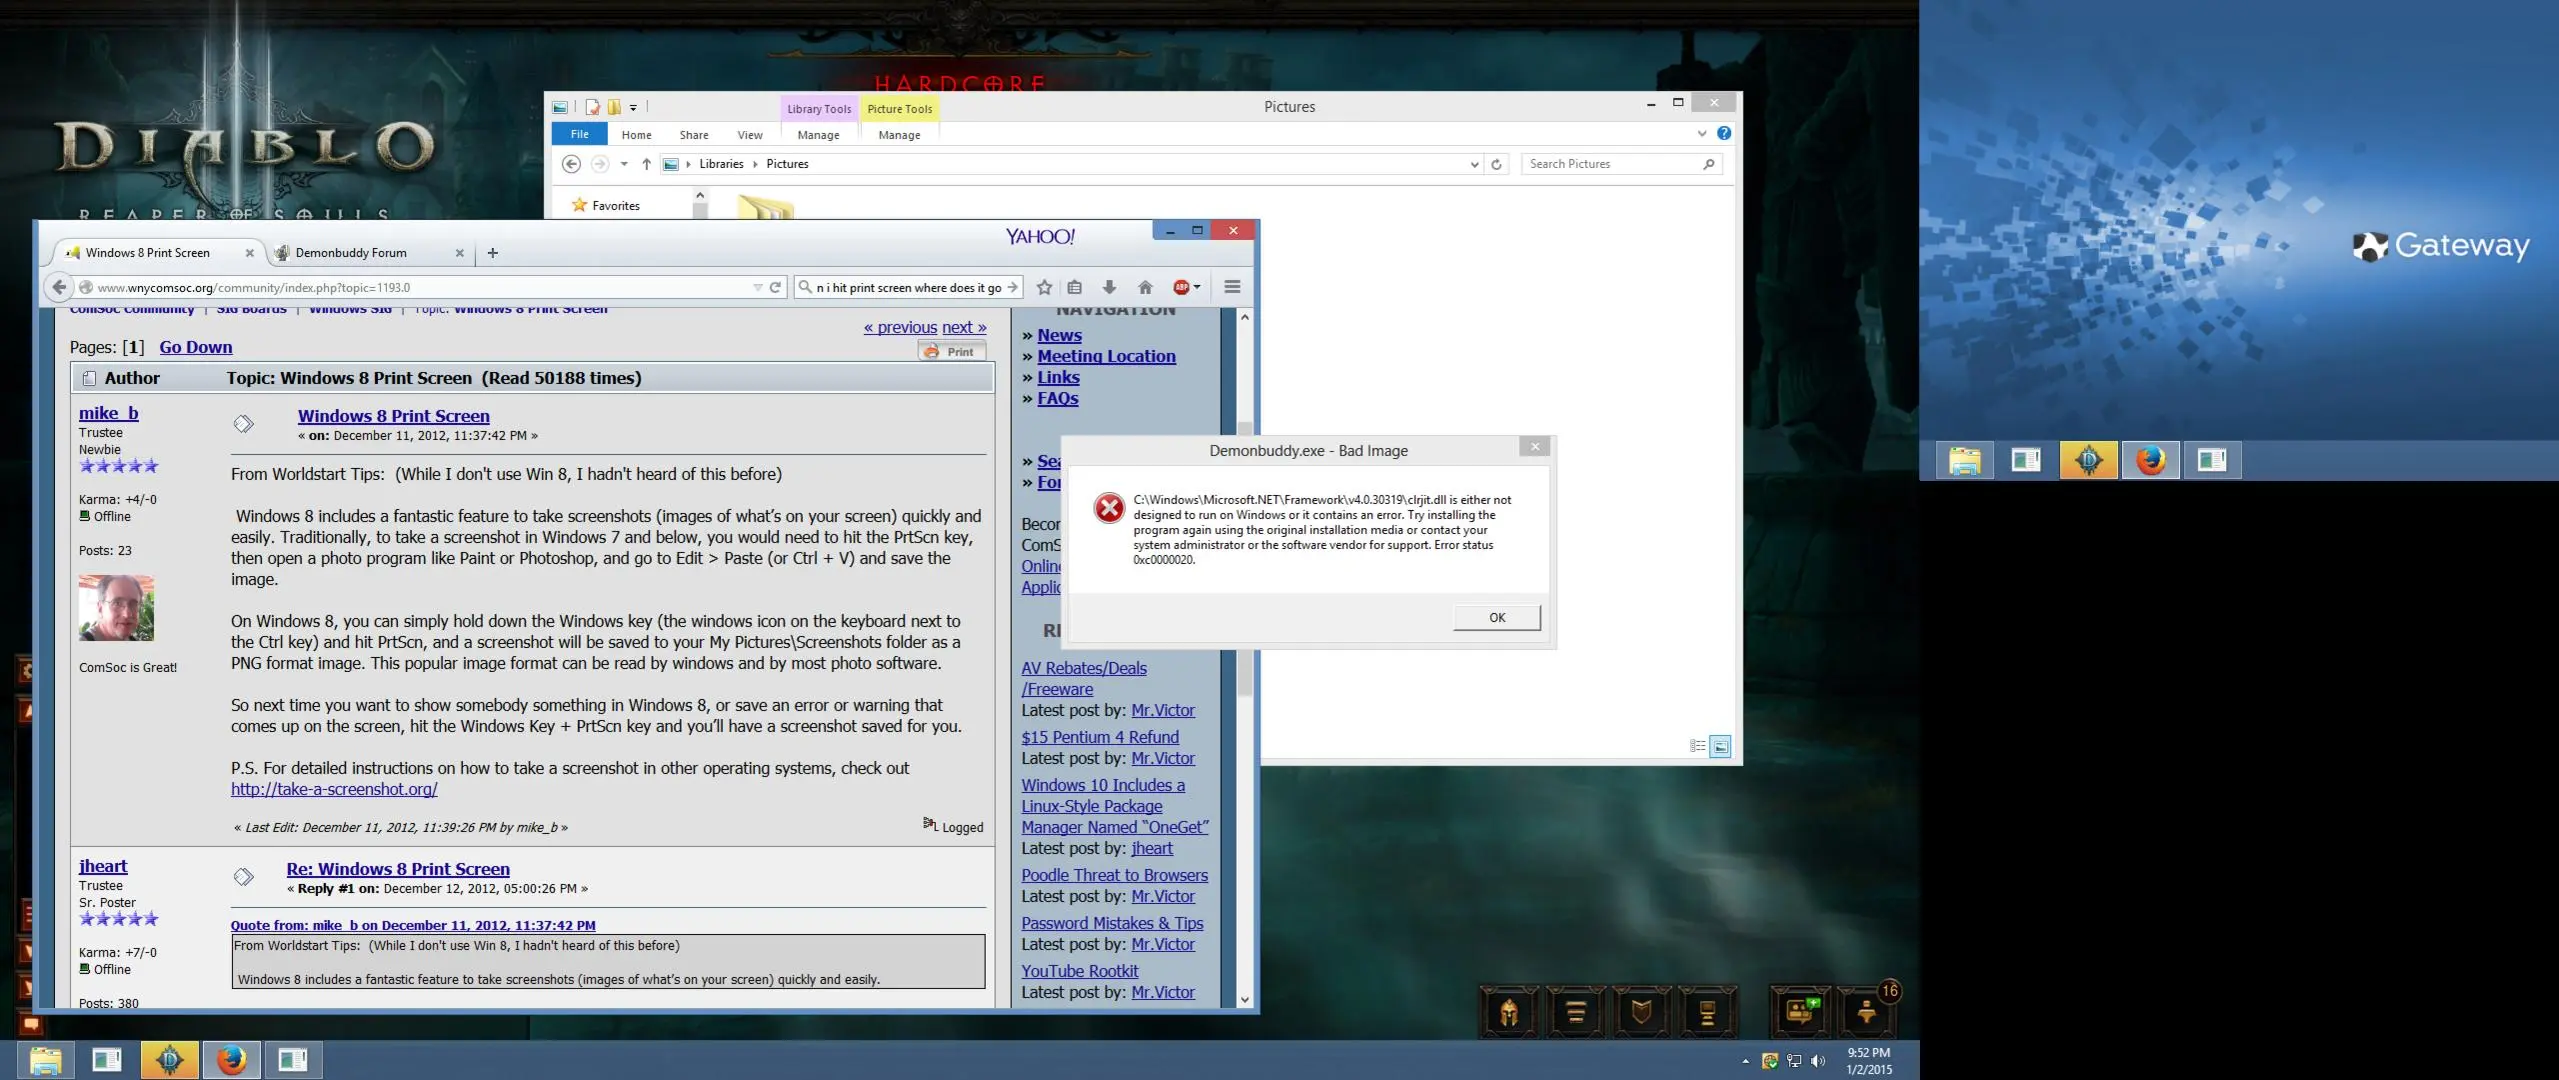Click the volume speaker icon in the system tray

pyautogui.click(x=1818, y=1061)
